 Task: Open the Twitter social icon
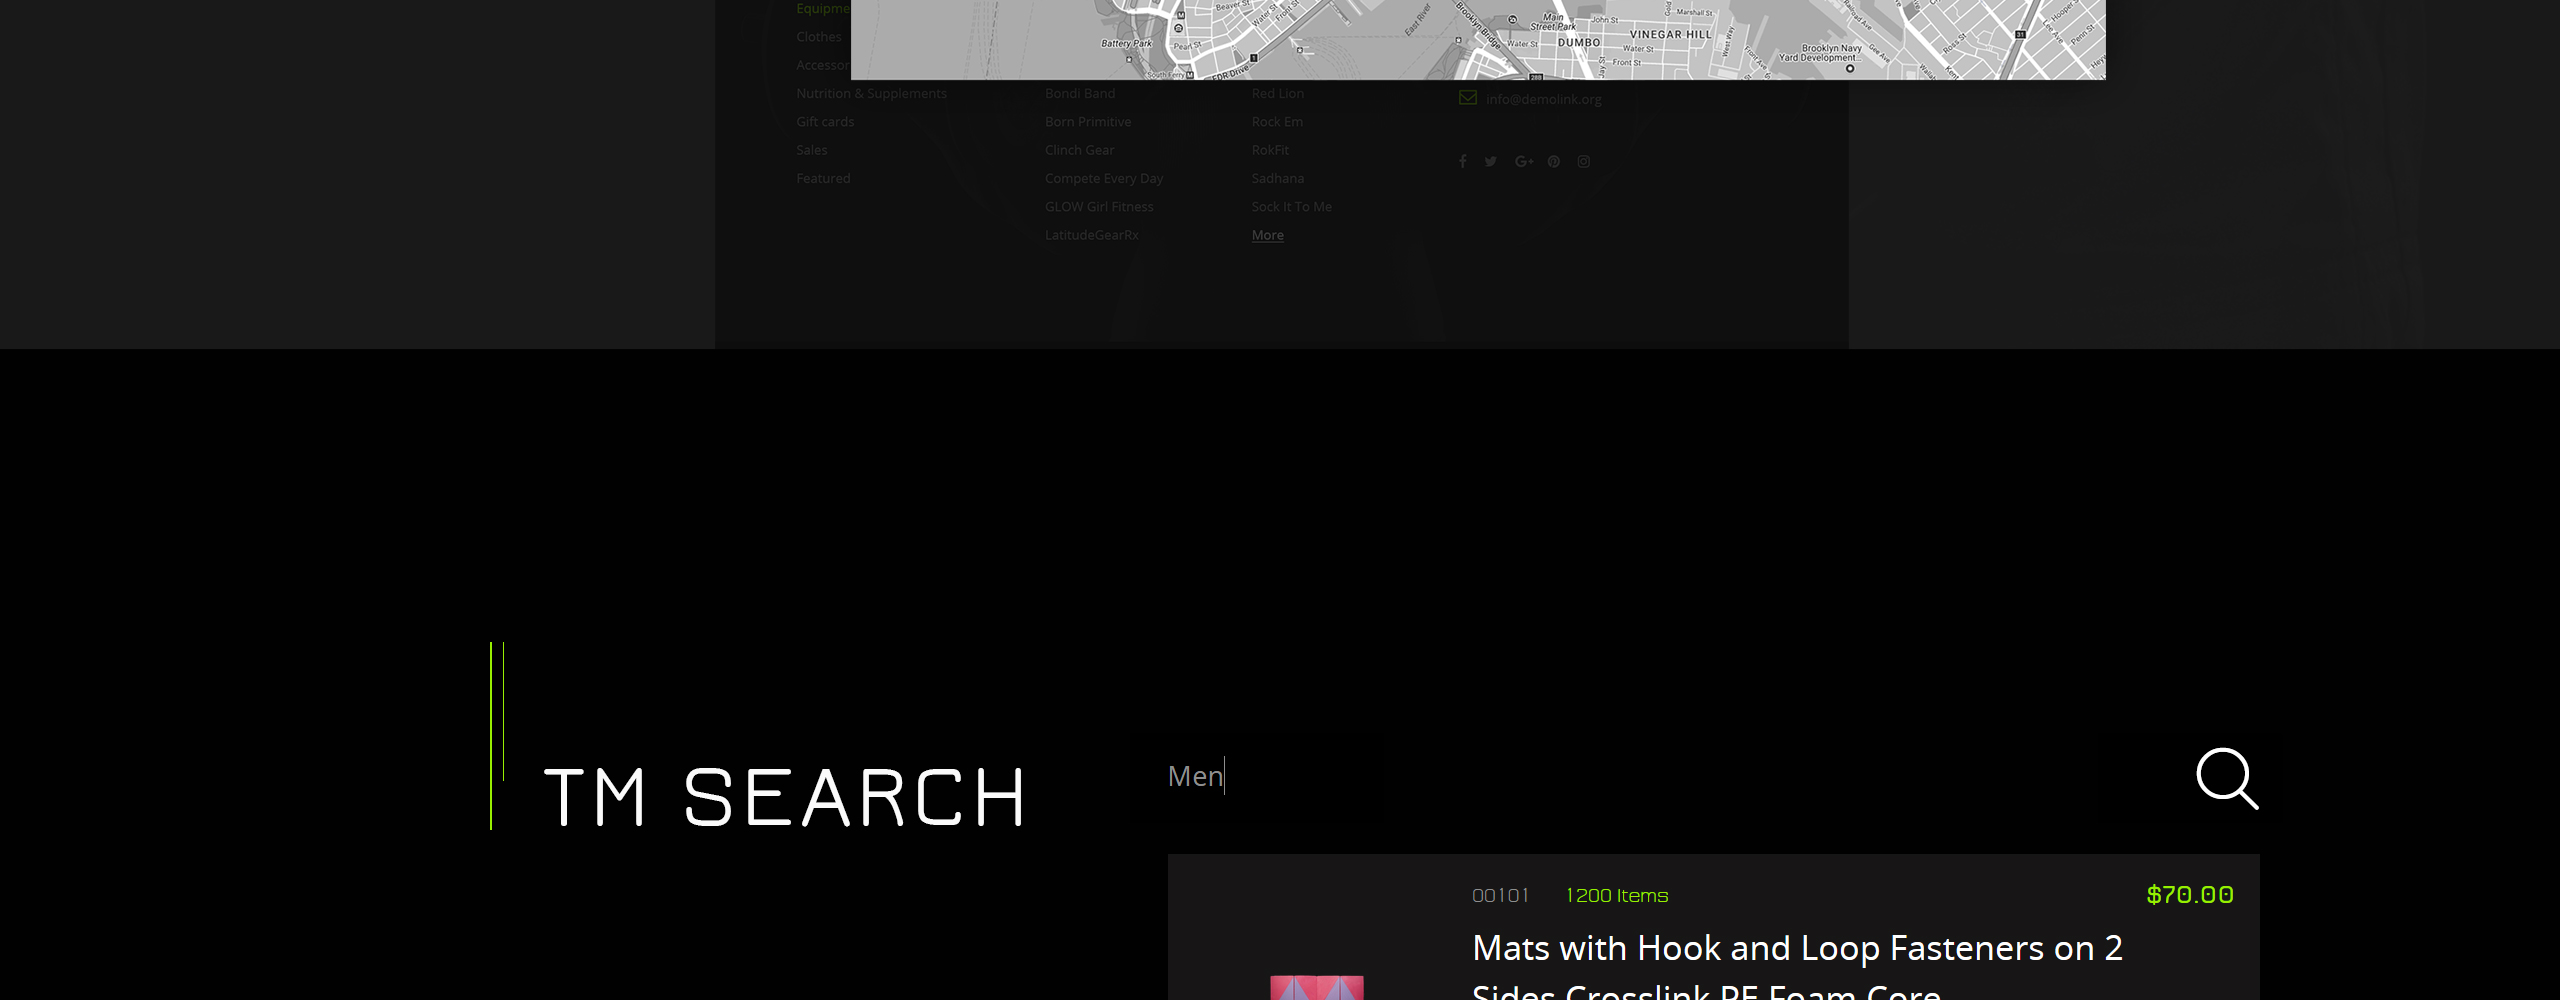[x=1491, y=161]
